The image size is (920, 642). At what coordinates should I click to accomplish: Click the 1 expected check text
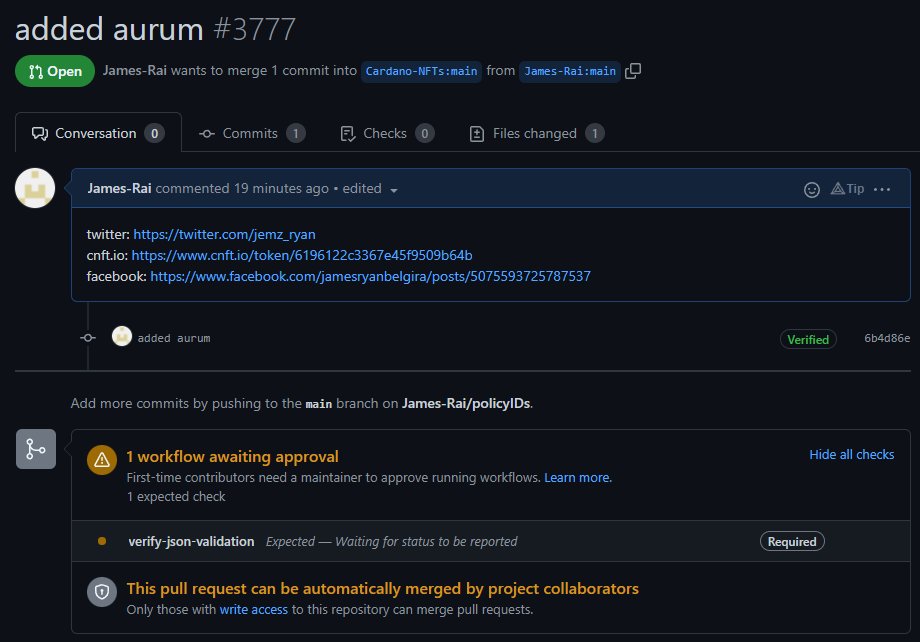tap(176, 496)
